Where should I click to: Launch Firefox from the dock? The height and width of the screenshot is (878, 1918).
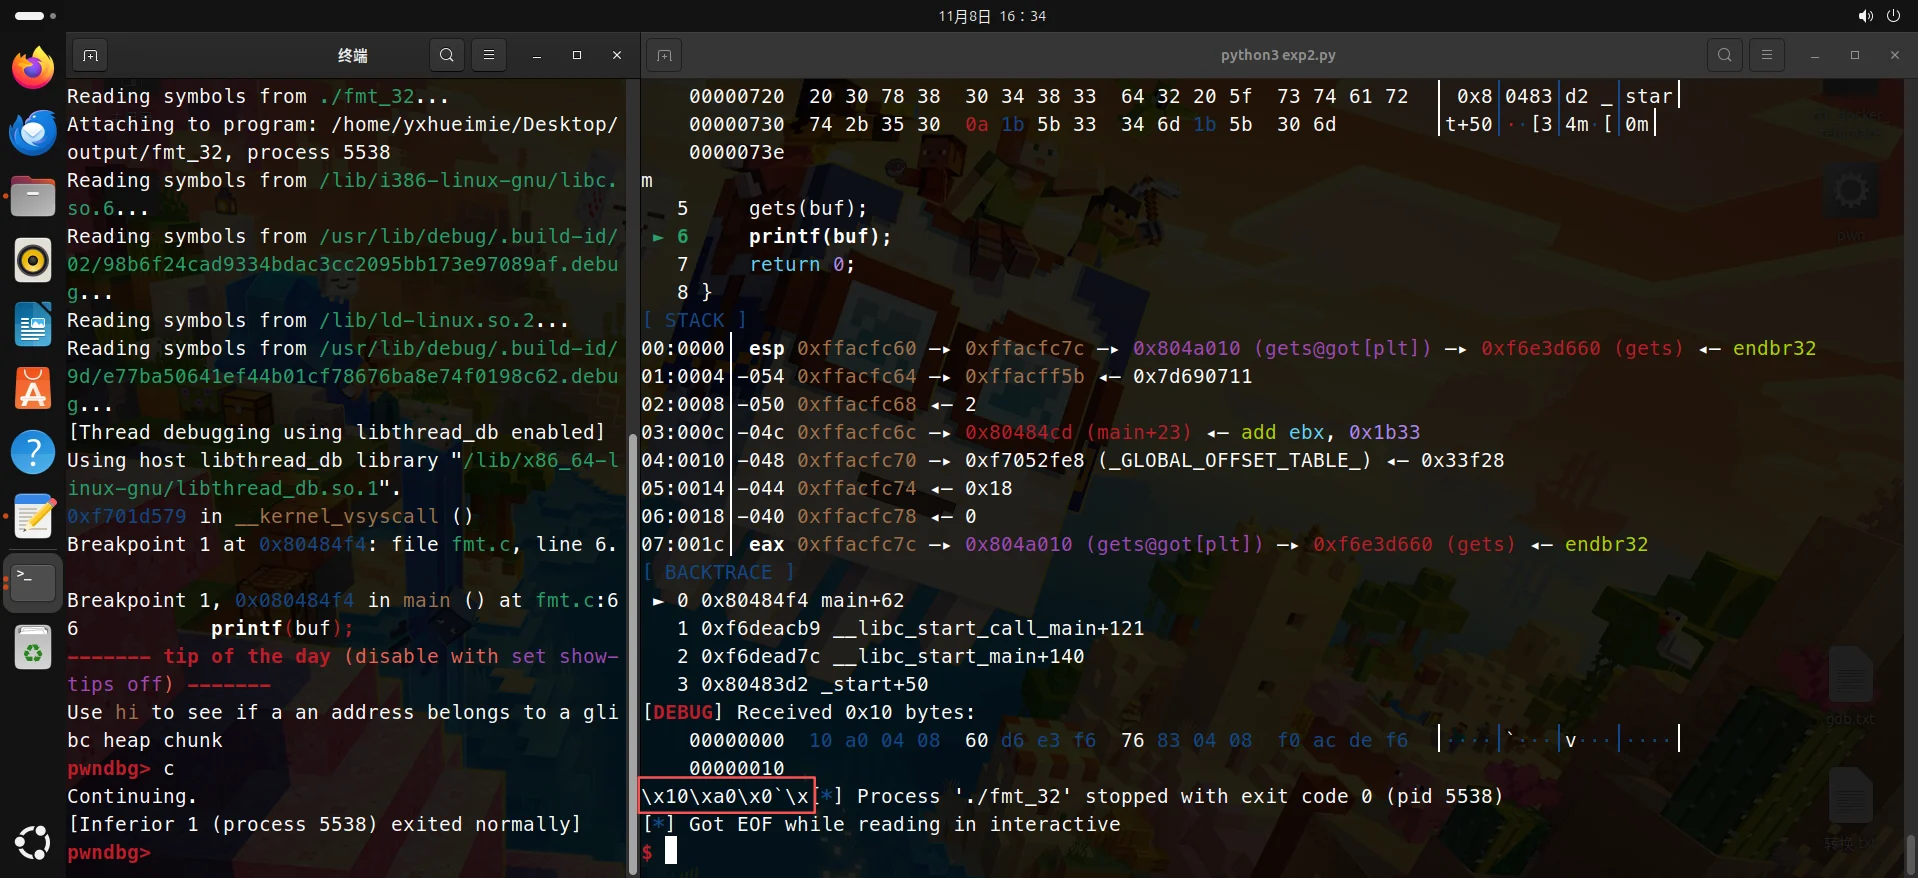tap(33, 68)
